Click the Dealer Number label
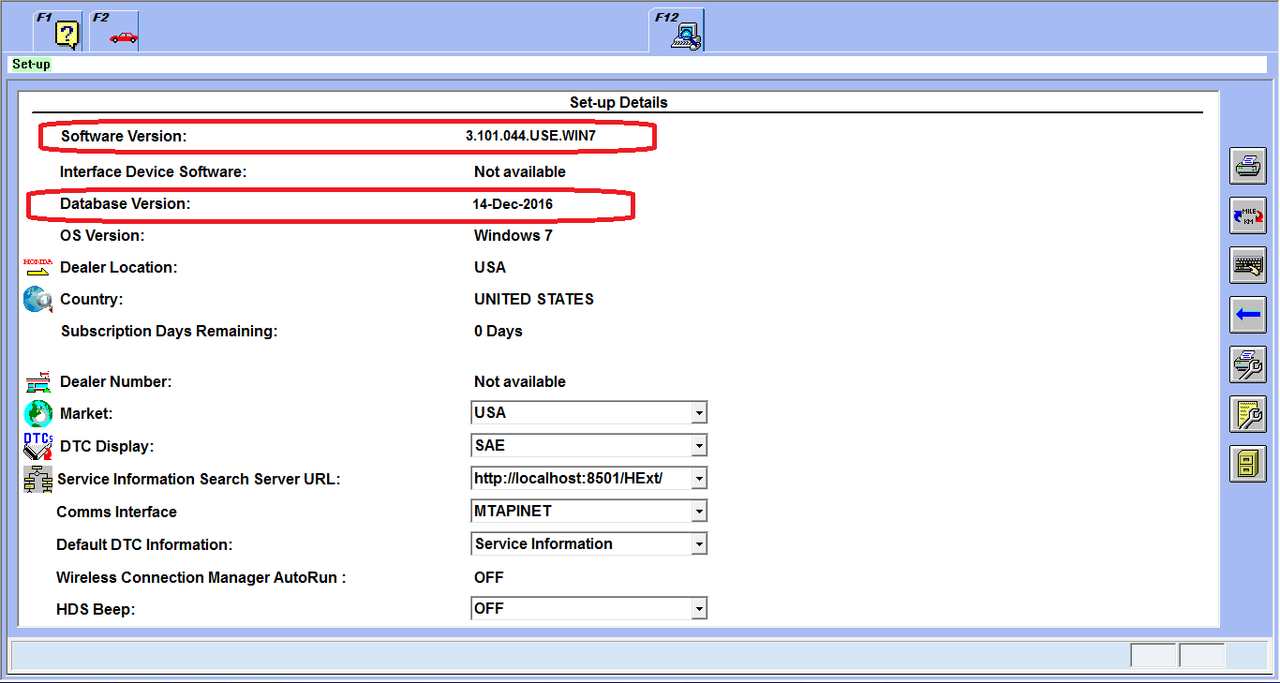Viewport: 1280px width, 683px height. [116, 382]
